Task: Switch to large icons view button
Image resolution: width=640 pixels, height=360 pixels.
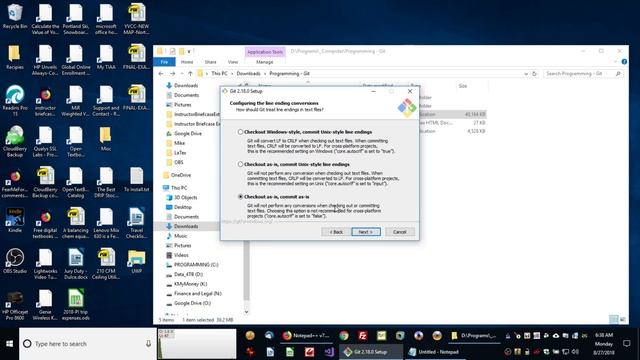Action: (622, 319)
